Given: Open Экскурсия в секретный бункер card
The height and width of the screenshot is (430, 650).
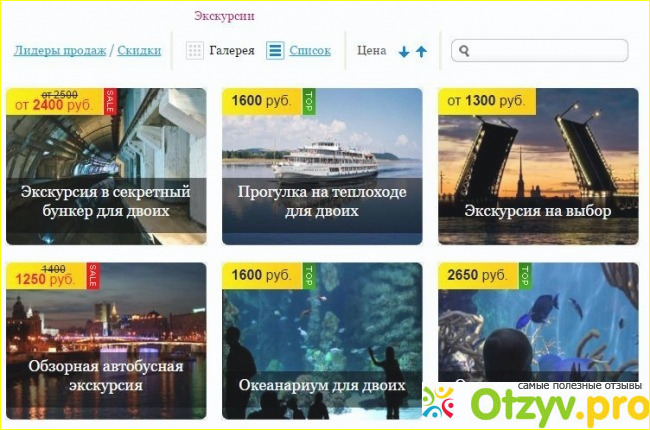Looking at the screenshot, I should point(106,166).
